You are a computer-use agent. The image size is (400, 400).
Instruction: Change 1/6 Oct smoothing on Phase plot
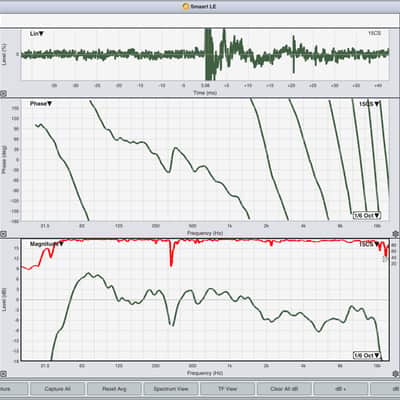[x=367, y=215]
